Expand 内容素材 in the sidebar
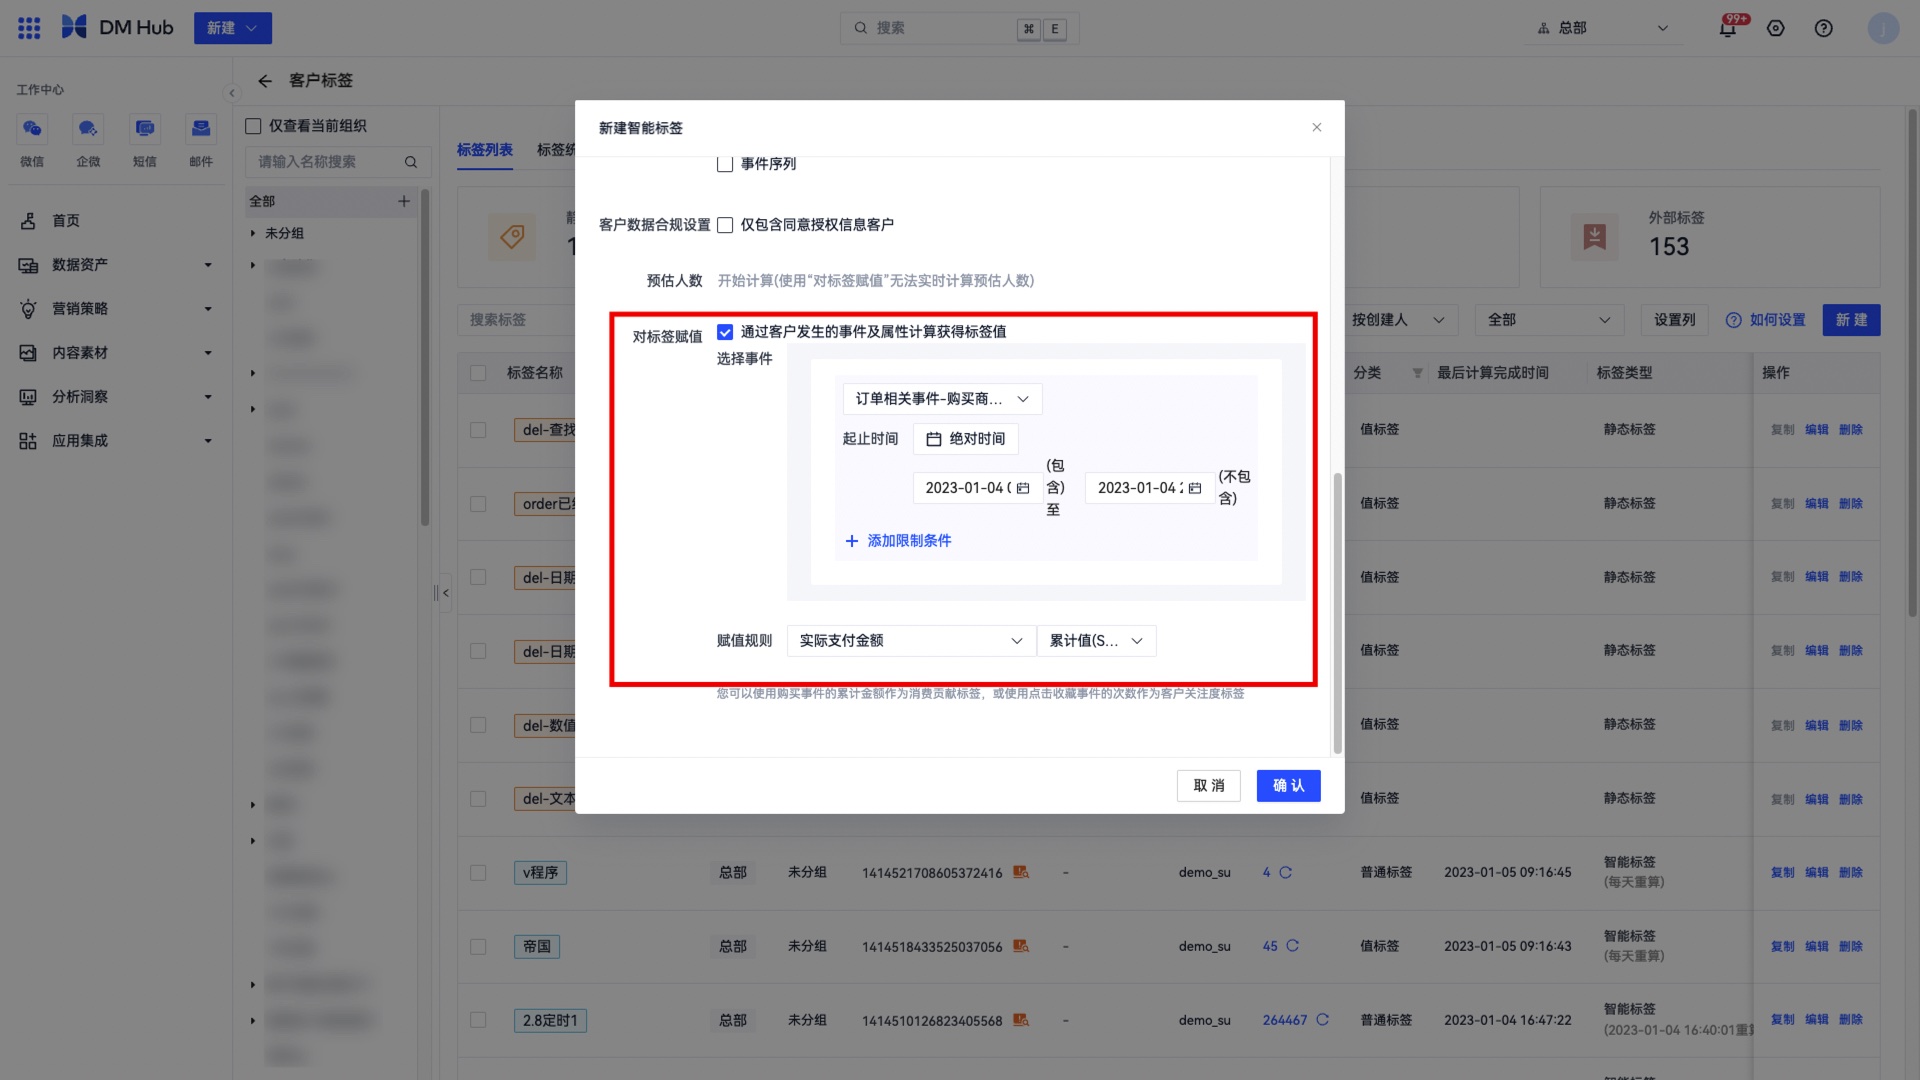Screen dimensions: 1920x1080 click(116, 353)
